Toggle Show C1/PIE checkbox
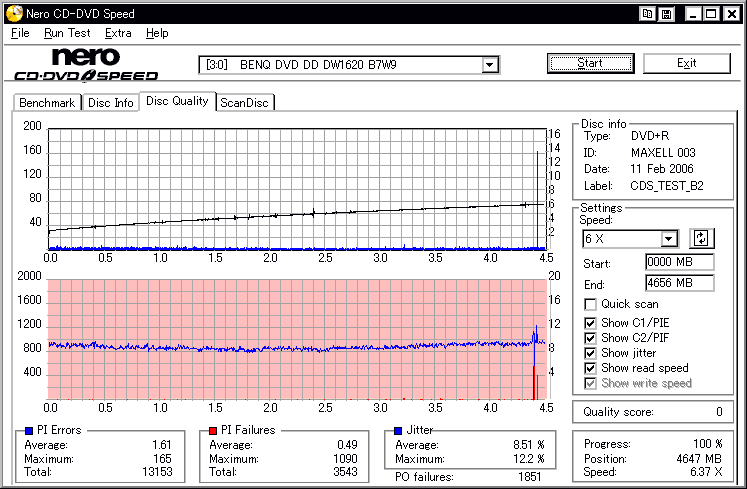Viewport: 747px width, 489px height. 590,323
